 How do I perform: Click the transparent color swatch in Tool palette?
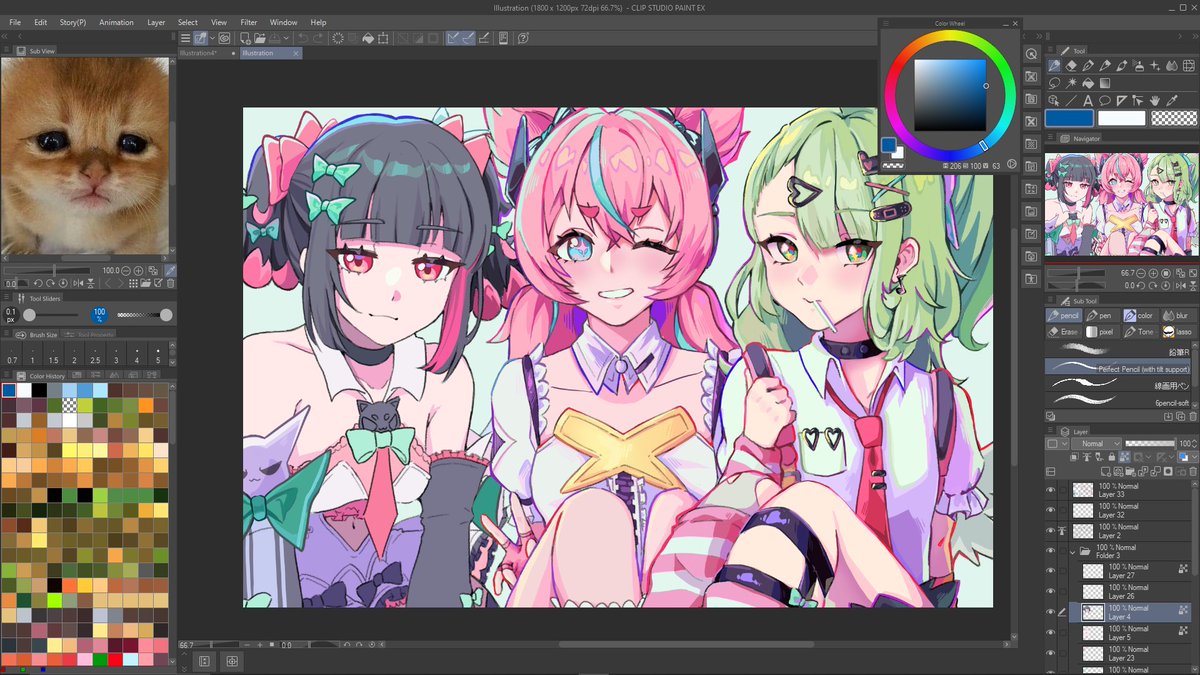click(1174, 118)
